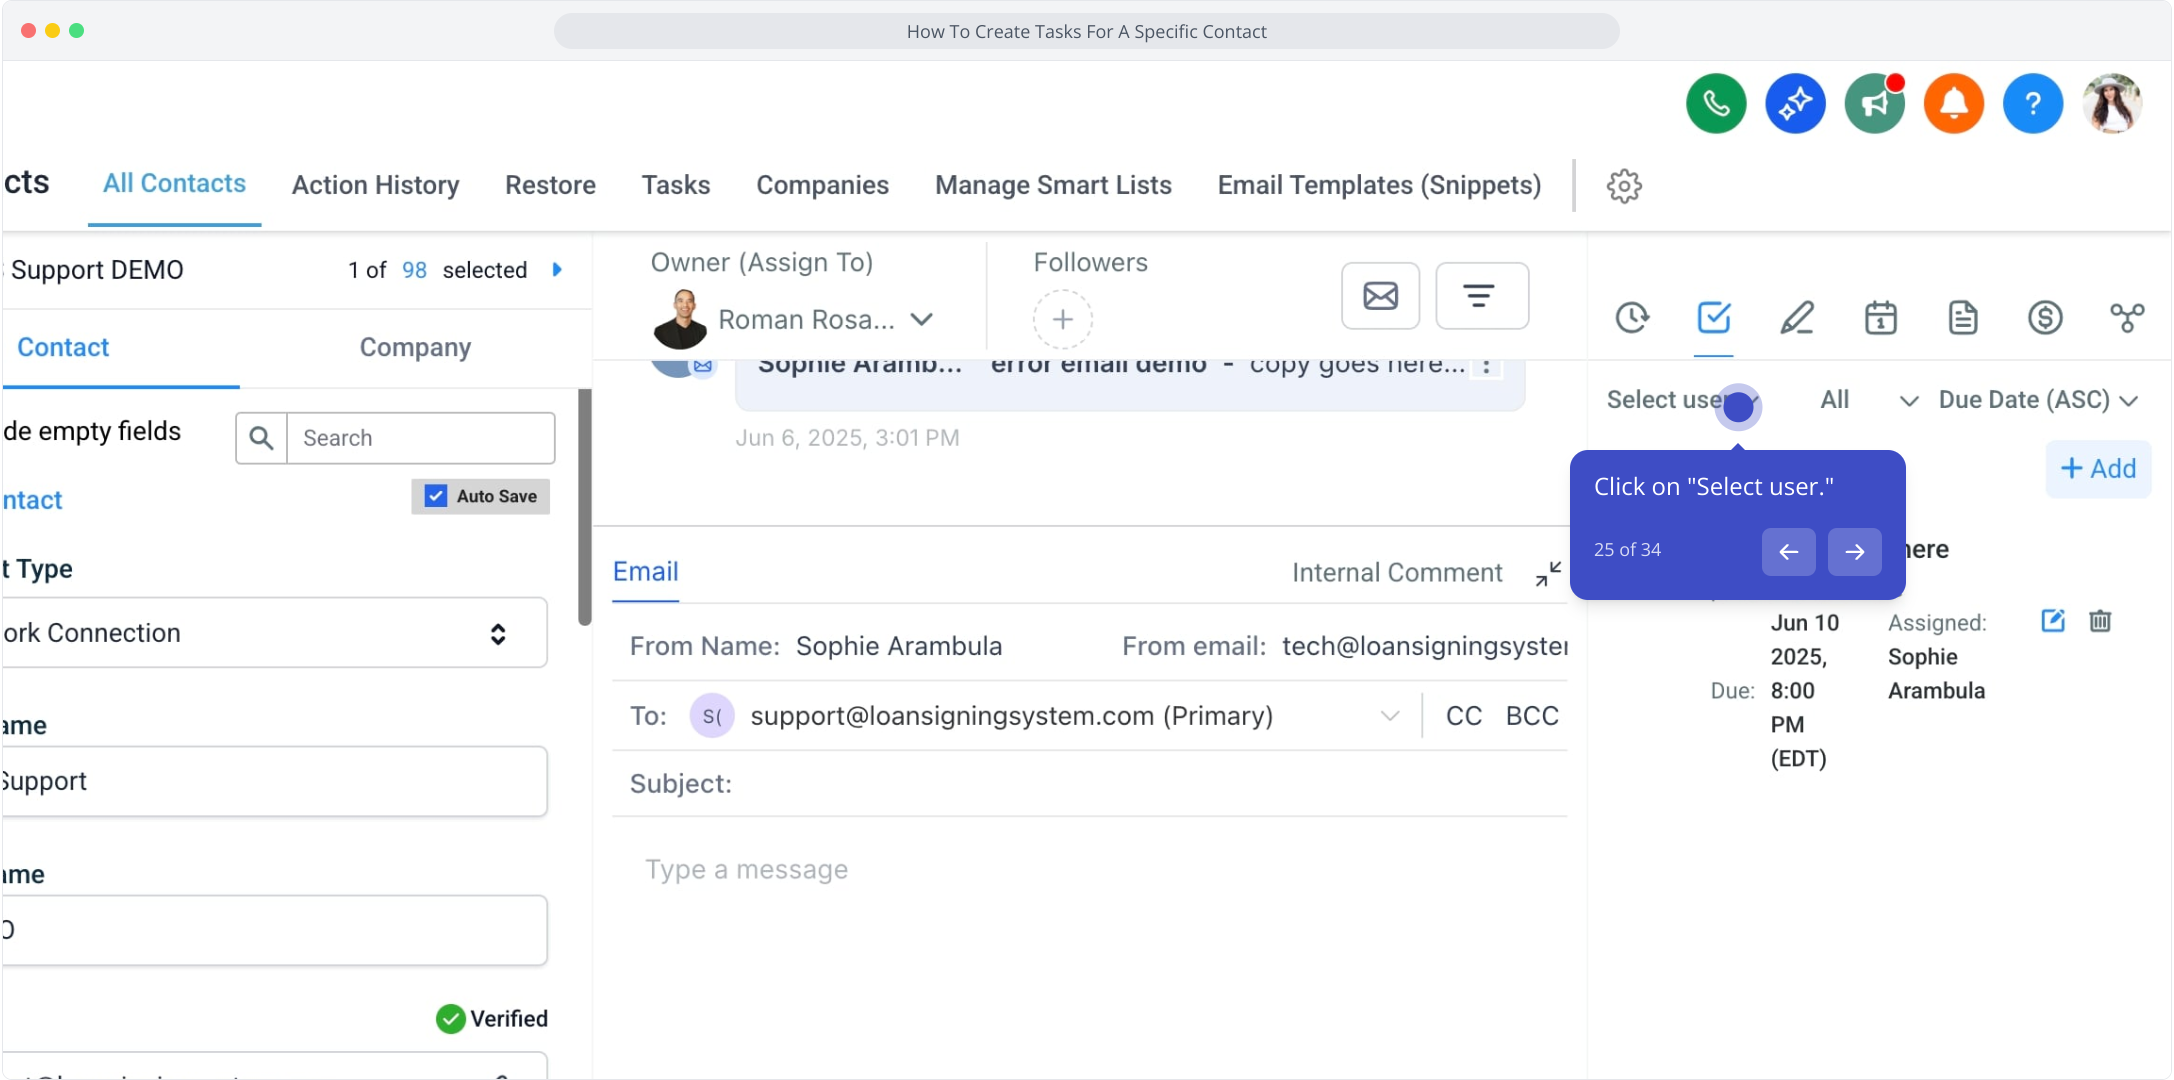Click the page title address bar
Viewport: 2174px width, 1080px height.
[x=1086, y=31]
